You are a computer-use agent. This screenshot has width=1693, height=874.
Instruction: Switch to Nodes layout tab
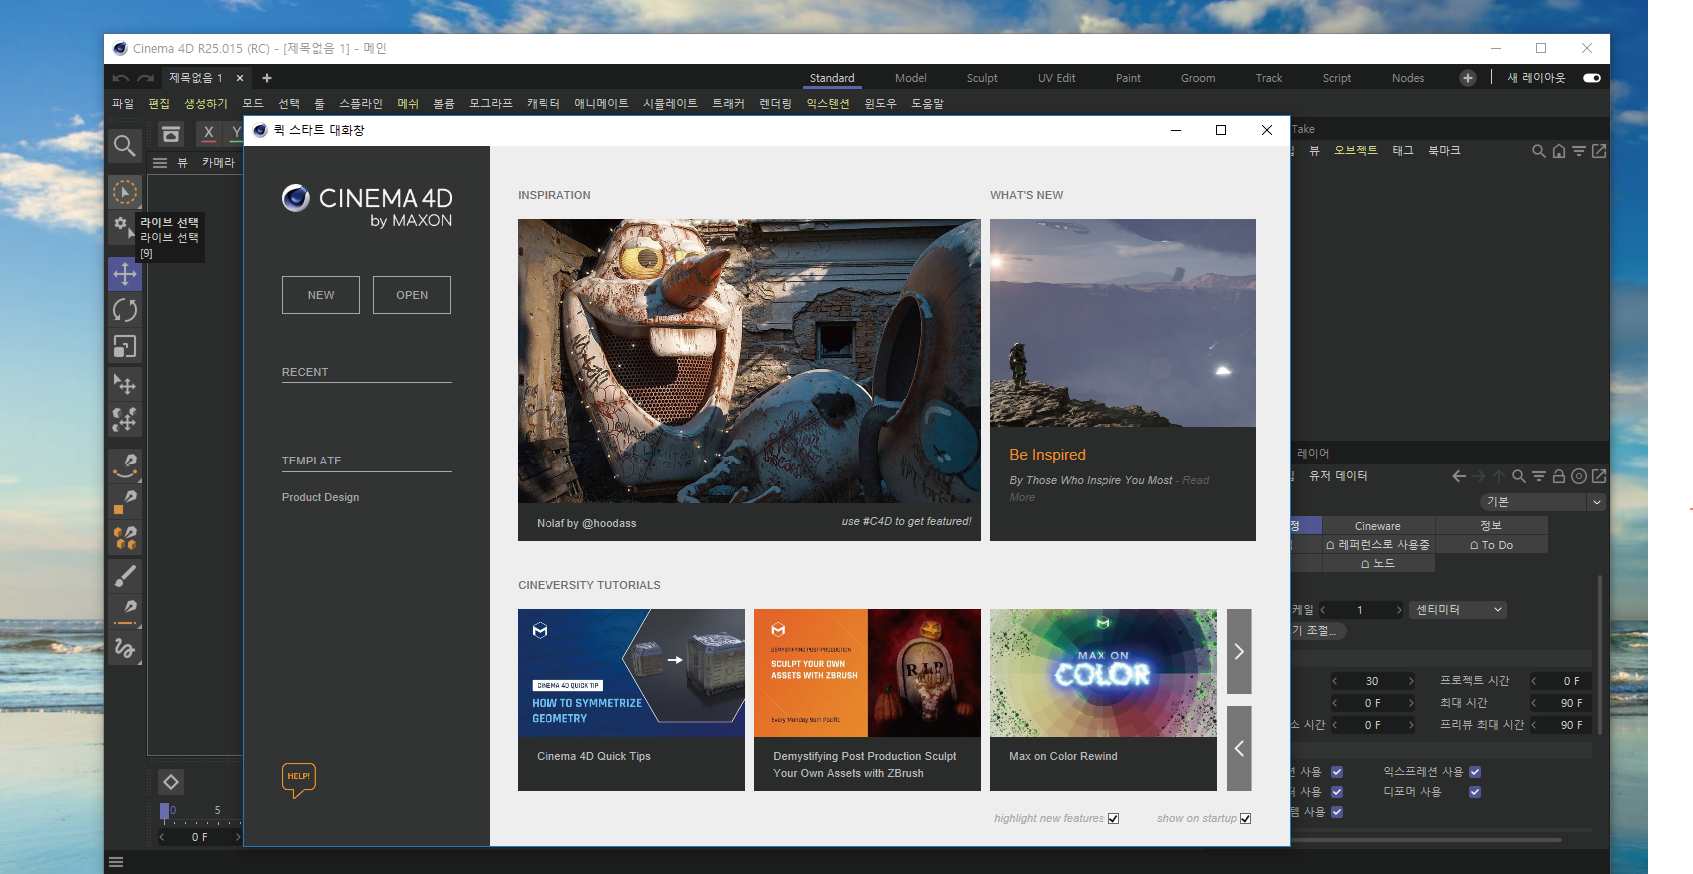[1408, 78]
